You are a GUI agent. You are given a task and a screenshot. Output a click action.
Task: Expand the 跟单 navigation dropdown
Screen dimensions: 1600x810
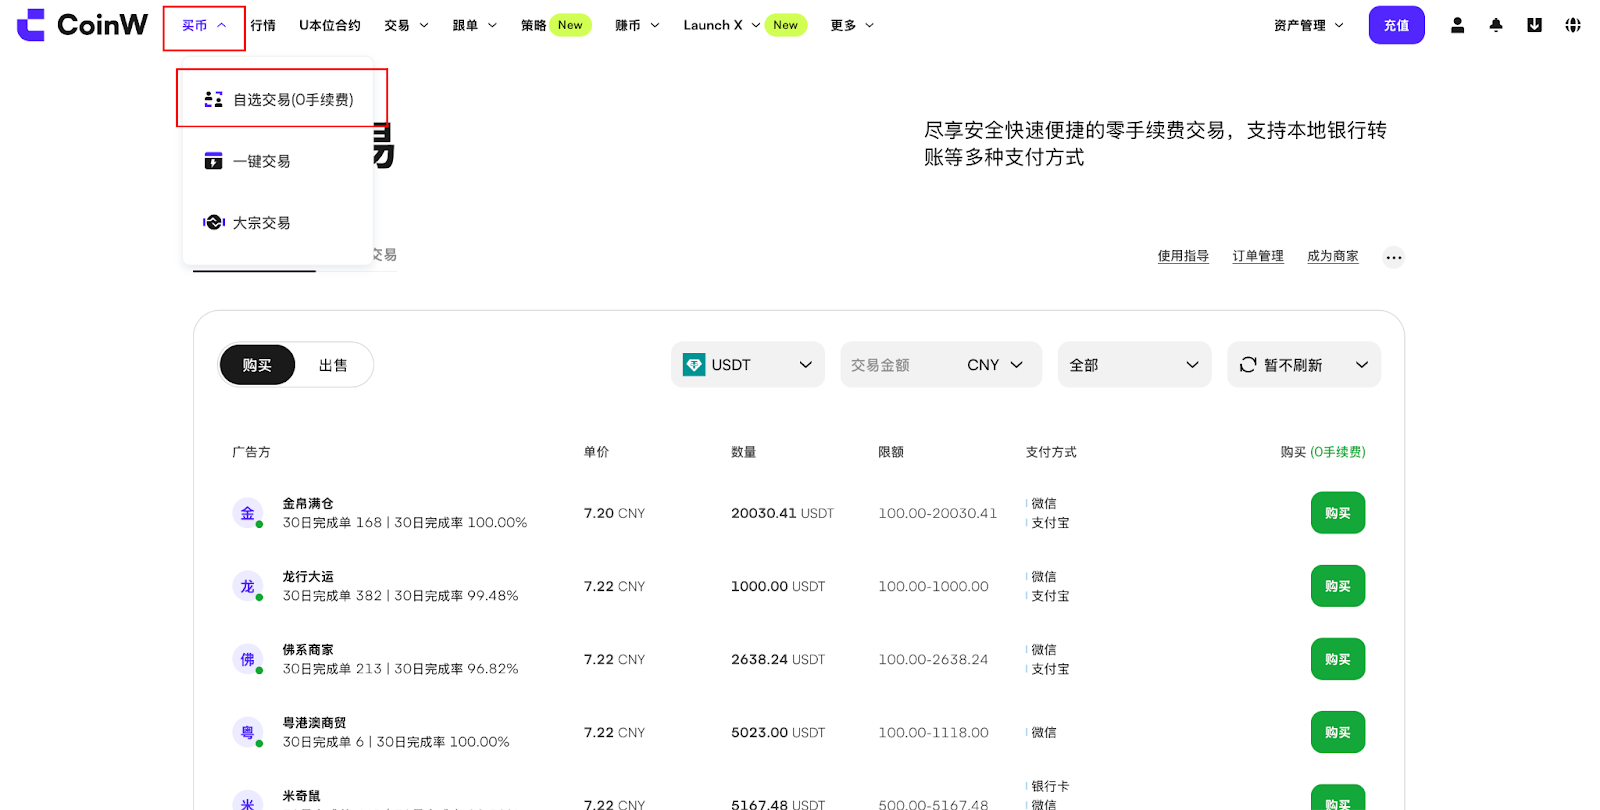(474, 26)
